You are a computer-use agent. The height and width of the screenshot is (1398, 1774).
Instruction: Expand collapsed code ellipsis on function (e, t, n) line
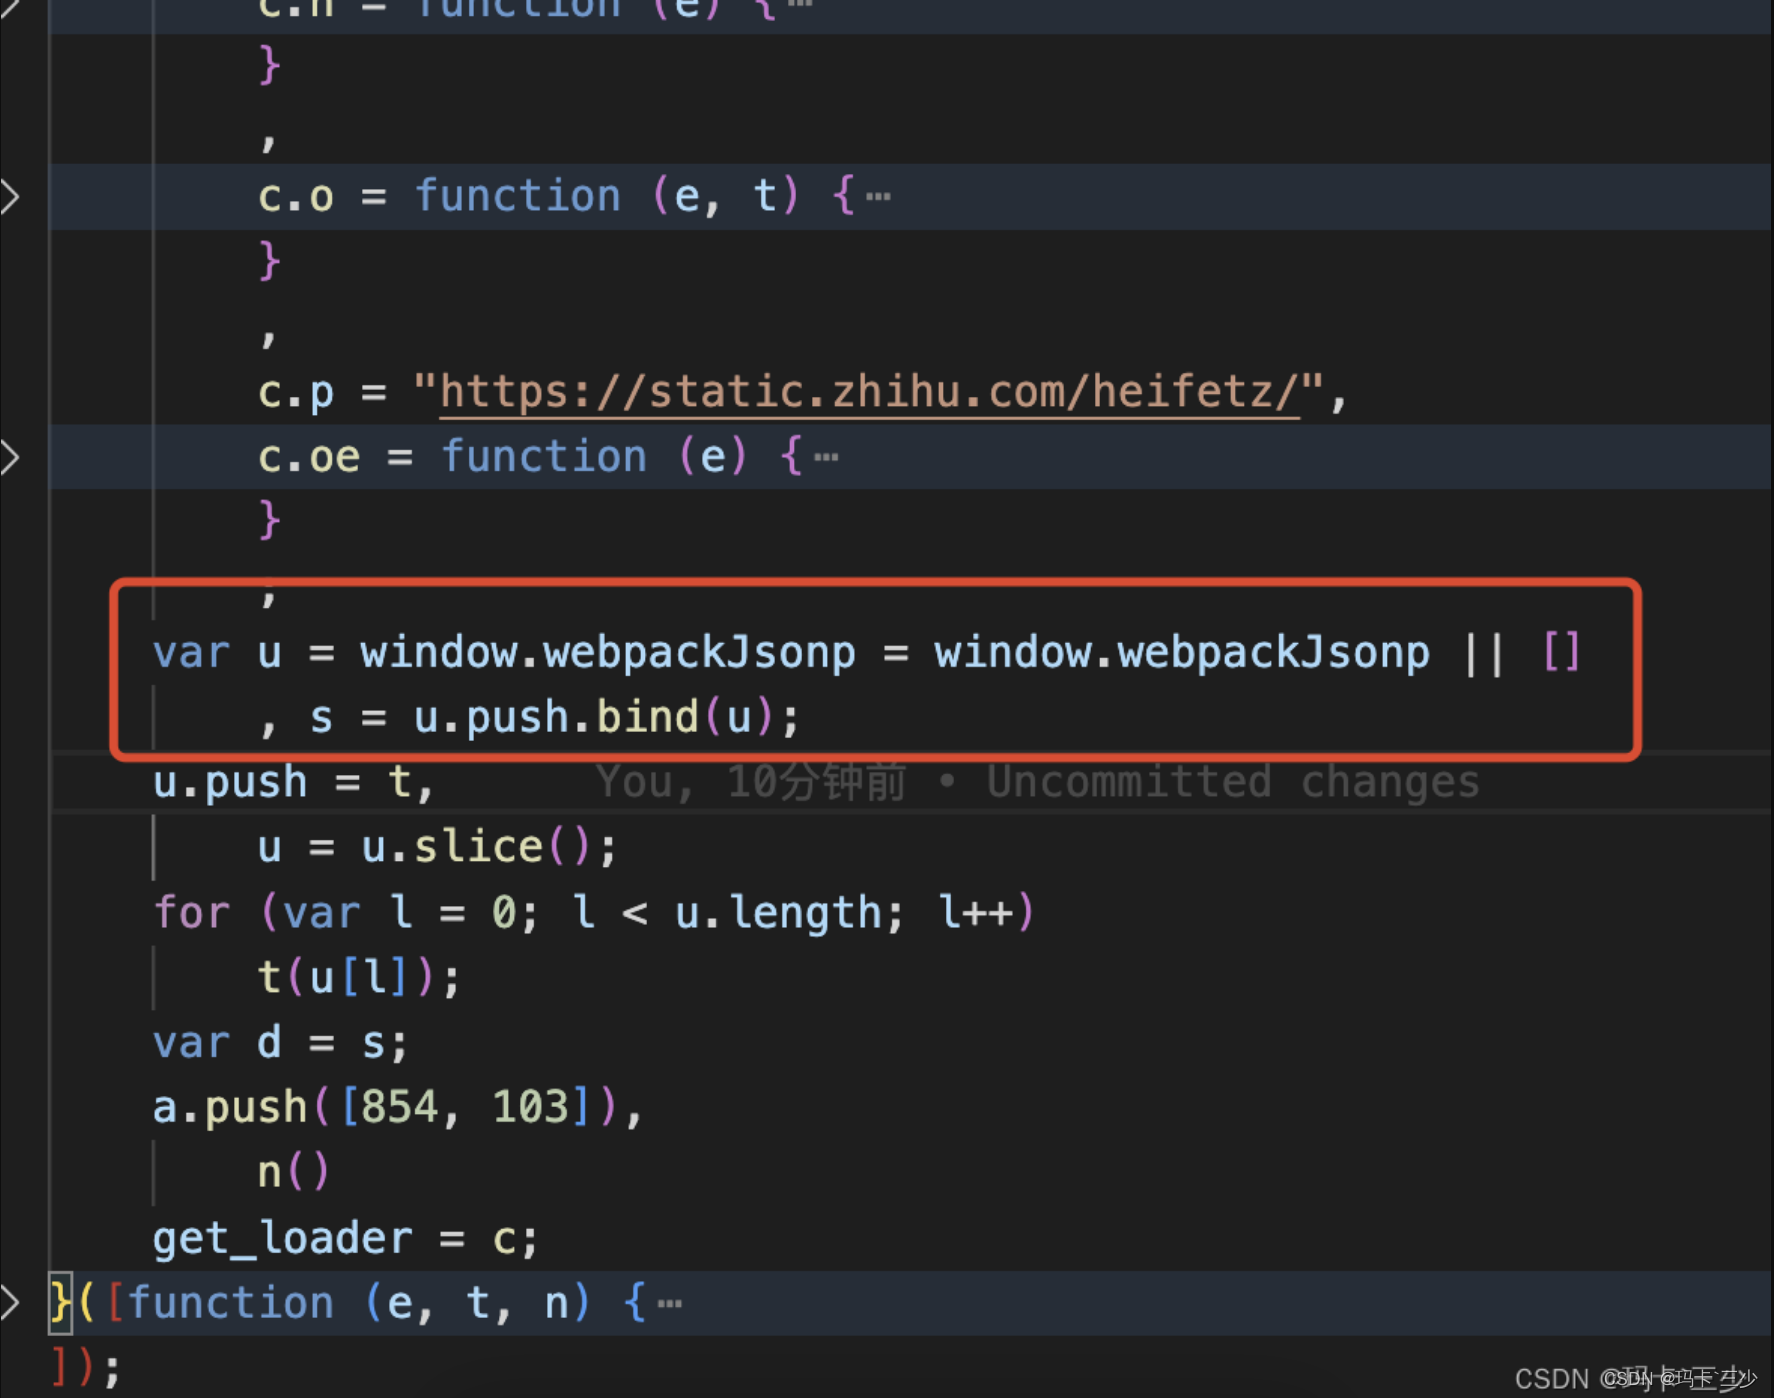point(668,1301)
